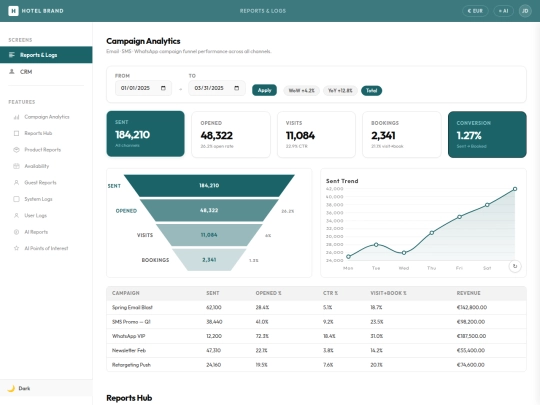Click the System Logs icon
This screenshot has width=540, height=405.
(x=16, y=199)
